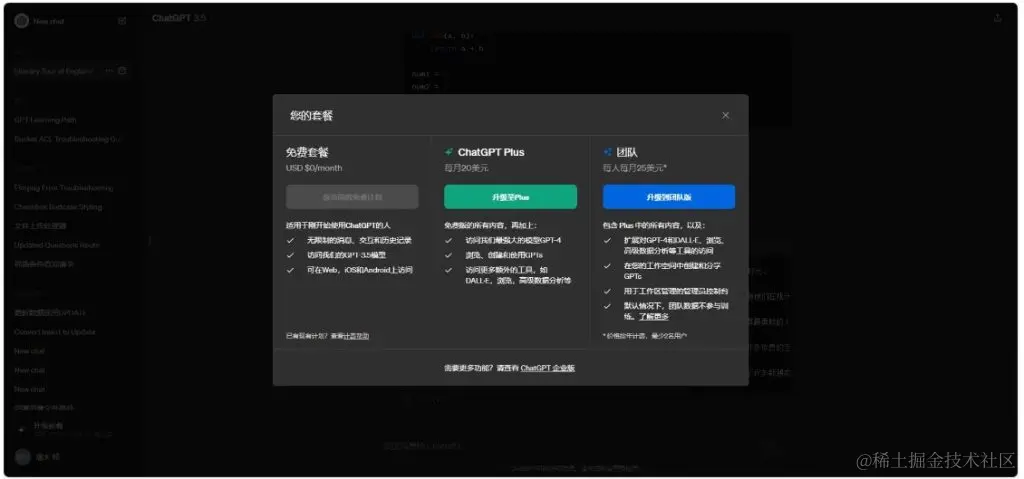Image resolution: width=1024 pixels, height=479 pixels.
Task: Open Convert Insert to Update conversation
Action: click(55, 332)
